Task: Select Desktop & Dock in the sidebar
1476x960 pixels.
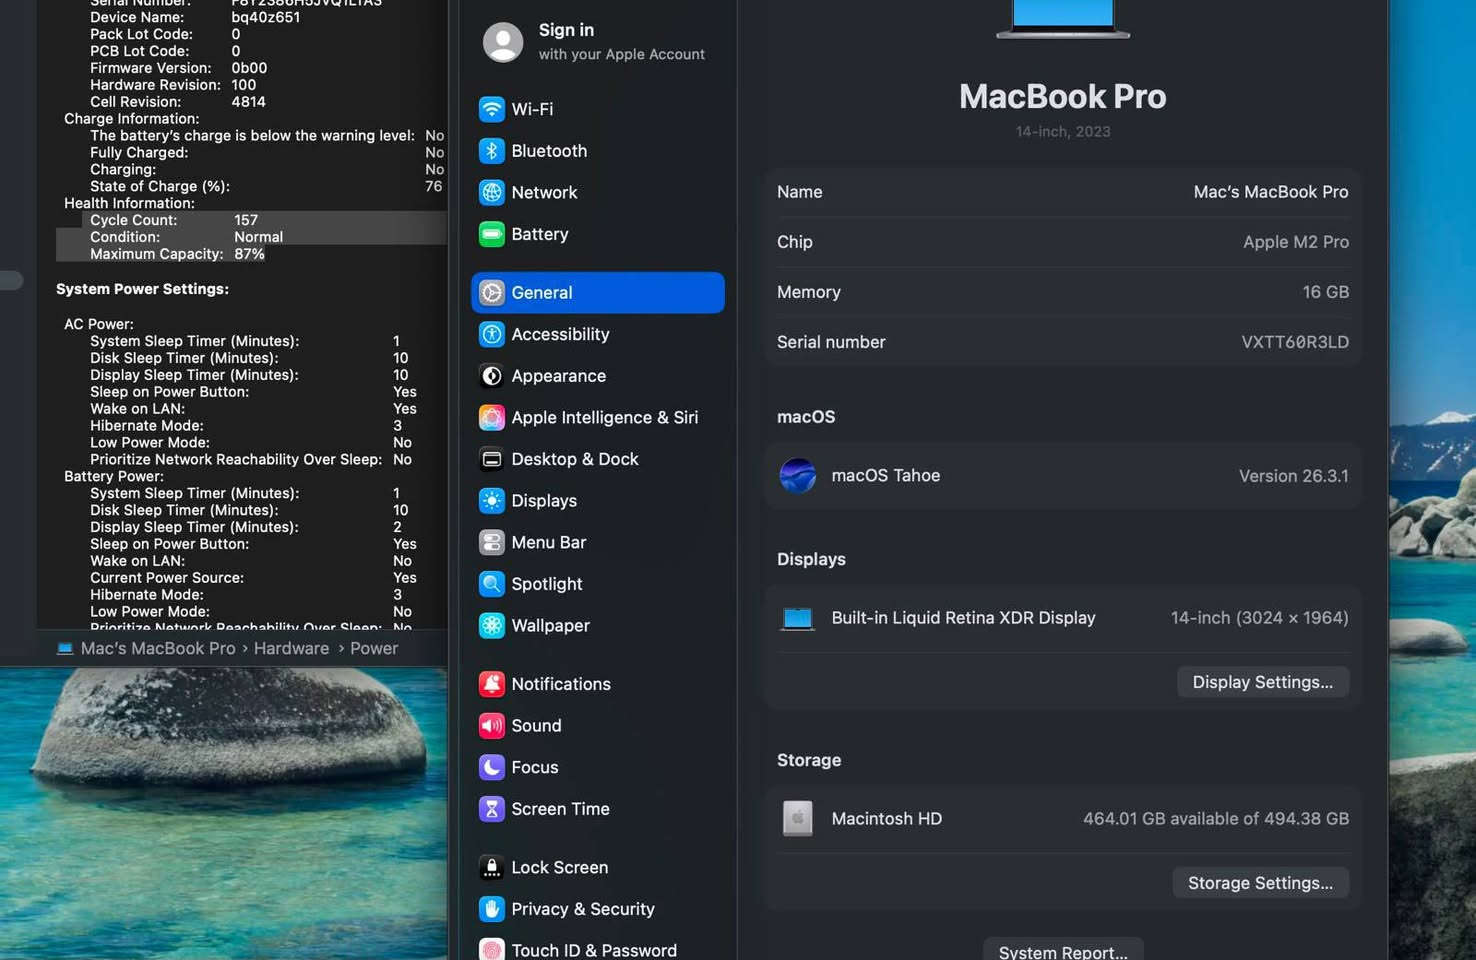Action: (x=598, y=459)
